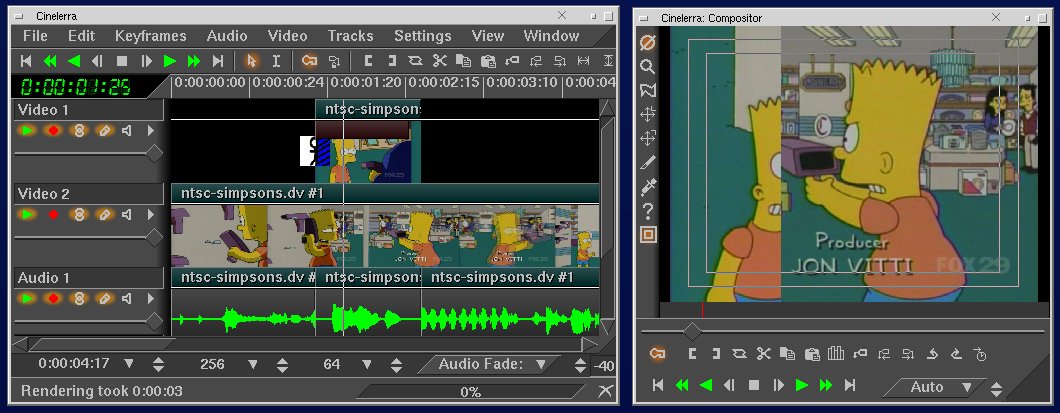The image size is (1060, 413).
Task: Mute the Audio 1 track
Action: pos(128,298)
